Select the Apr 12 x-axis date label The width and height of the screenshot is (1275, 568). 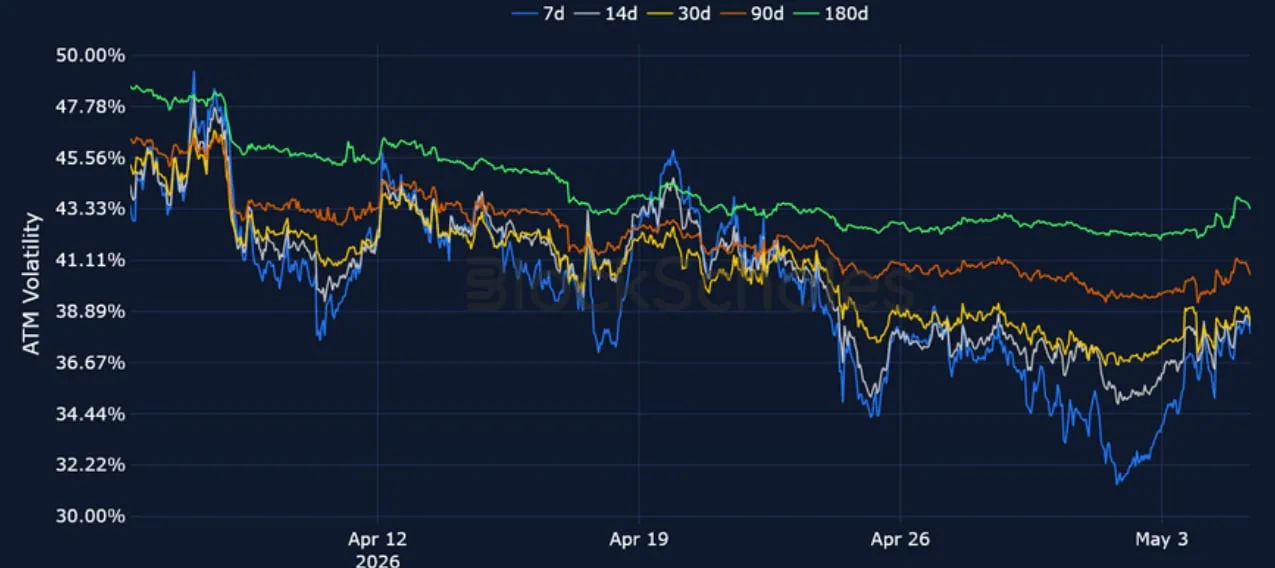click(377, 539)
